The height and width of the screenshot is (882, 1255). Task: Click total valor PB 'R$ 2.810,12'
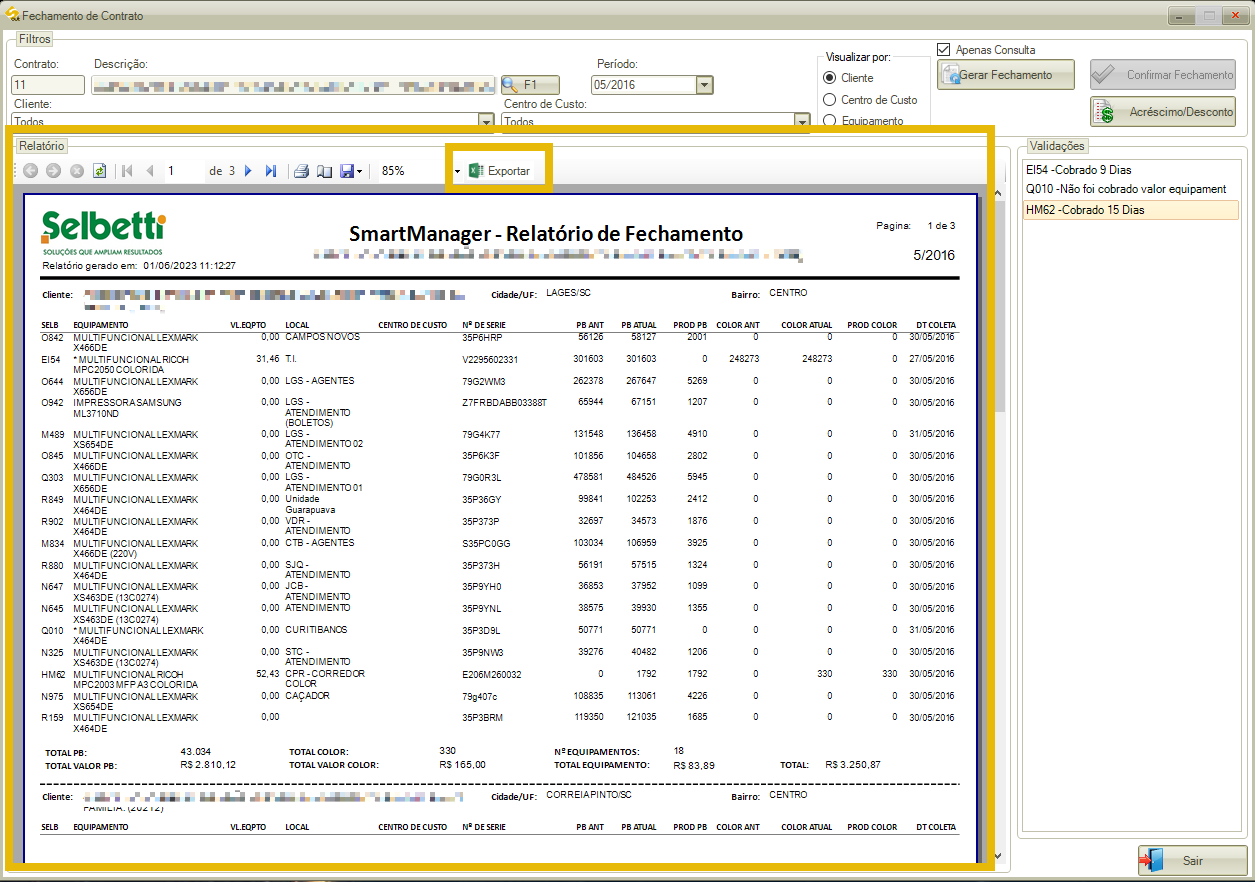tap(208, 765)
